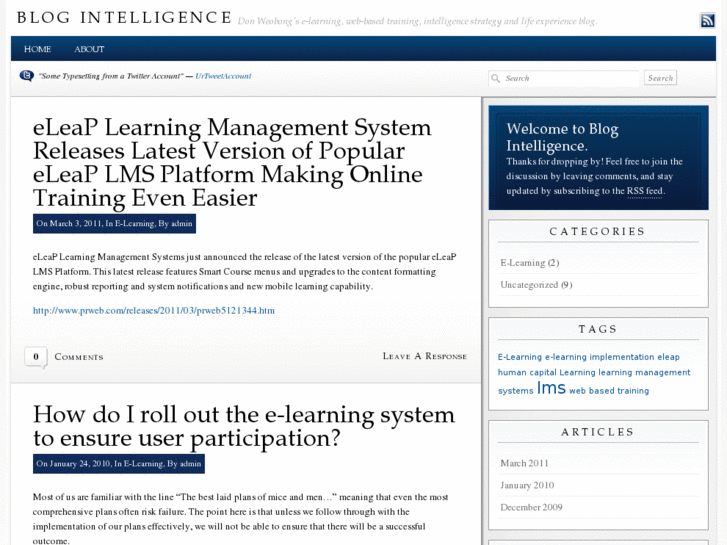The image size is (727, 545).
Task: Click the Categories widget heading
Action: 597,231
